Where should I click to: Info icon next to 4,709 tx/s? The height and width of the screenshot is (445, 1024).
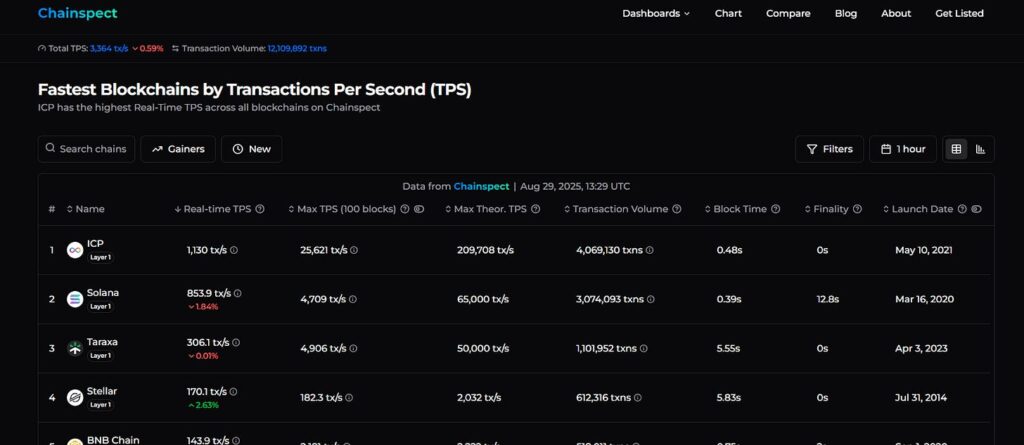click(x=353, y=299)
